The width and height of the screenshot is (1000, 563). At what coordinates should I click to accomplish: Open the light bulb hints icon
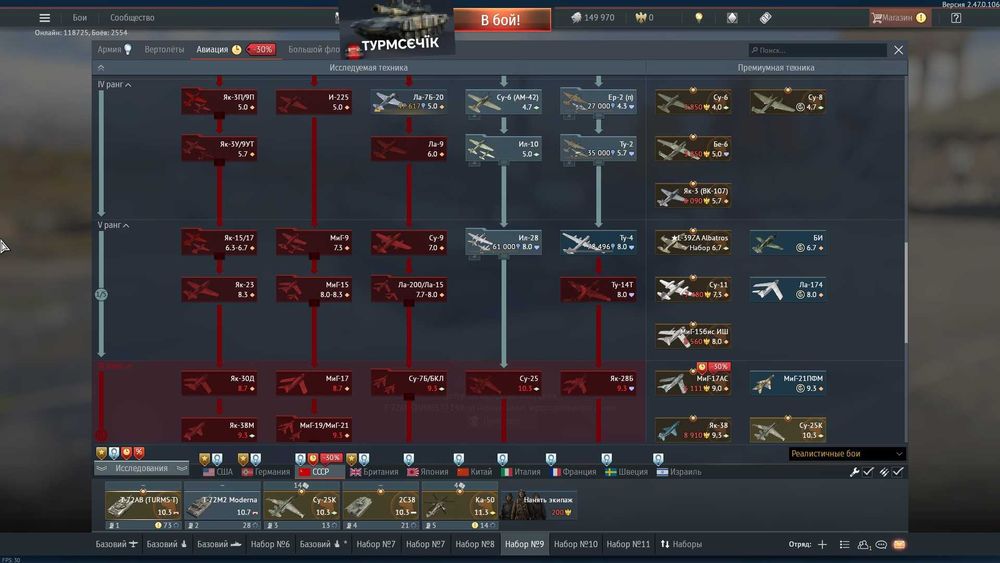(x=699, y=18)
